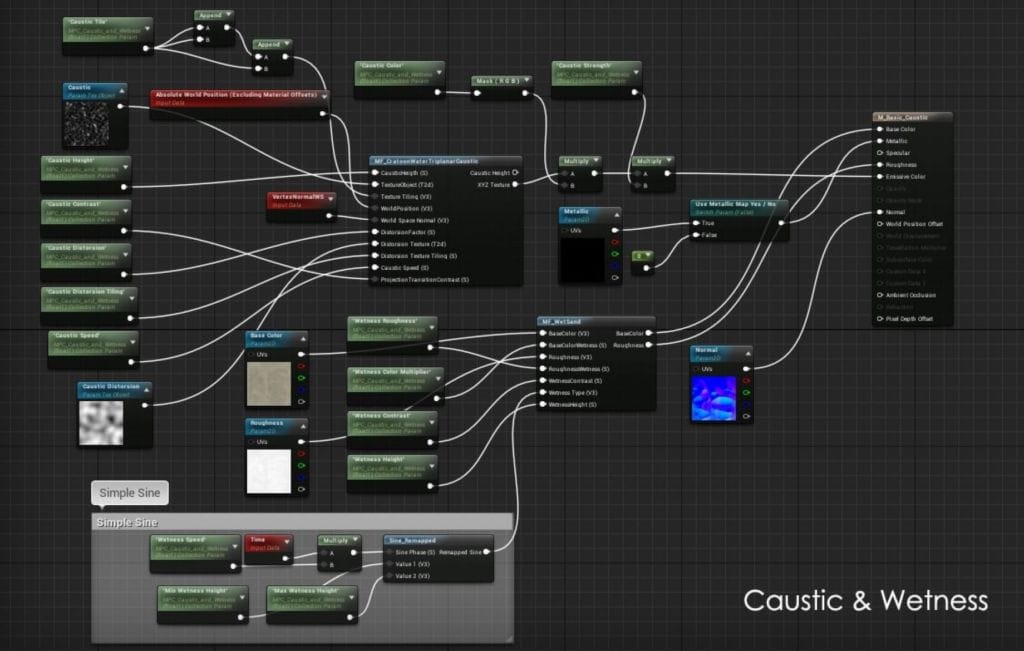Click the Value 2 (V3) pin on Sine_Remapped

390,576
